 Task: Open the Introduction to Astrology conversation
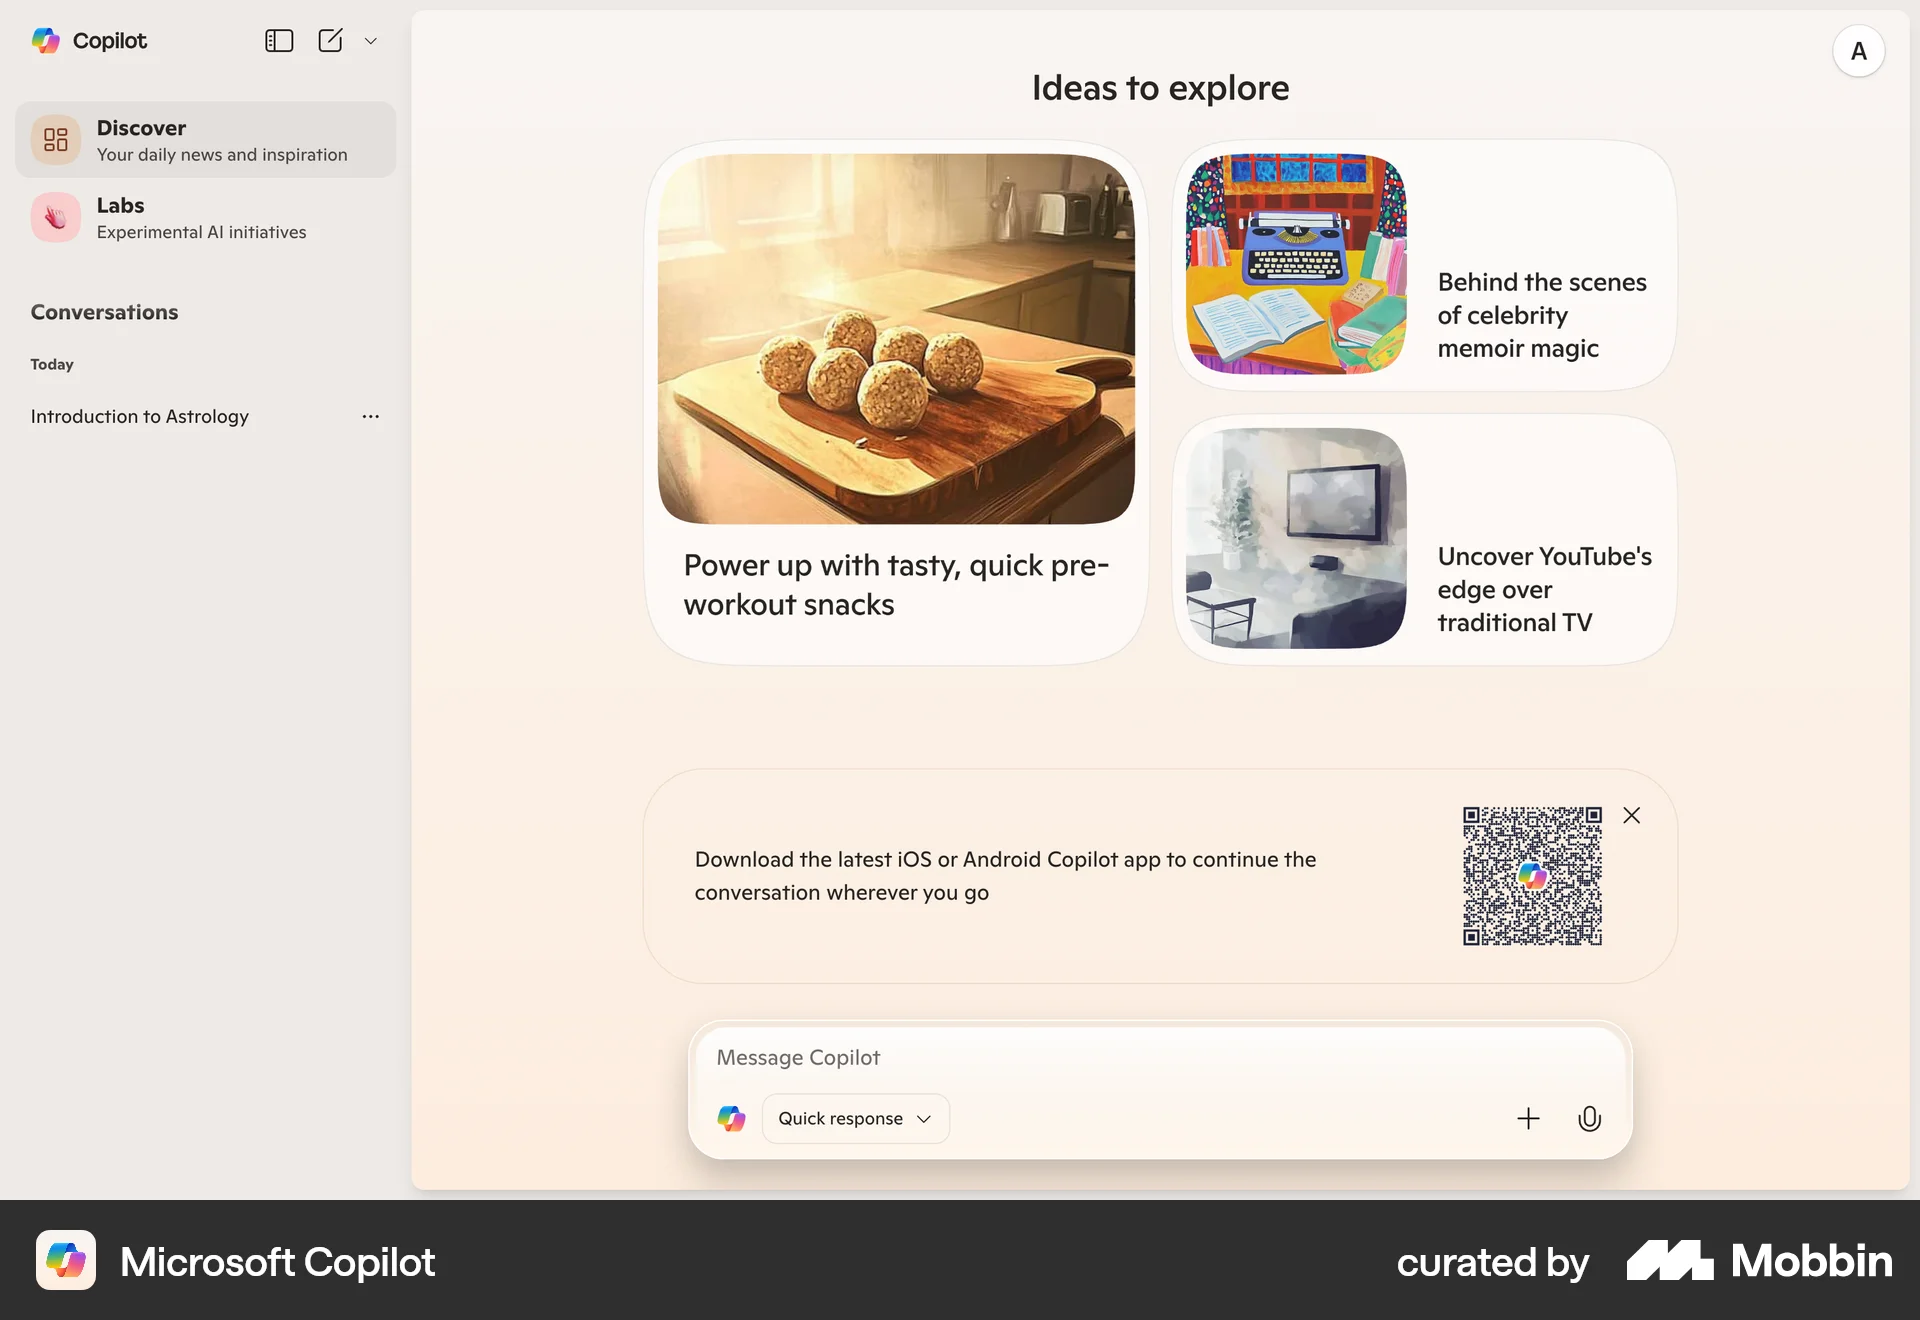pos(140,416)
